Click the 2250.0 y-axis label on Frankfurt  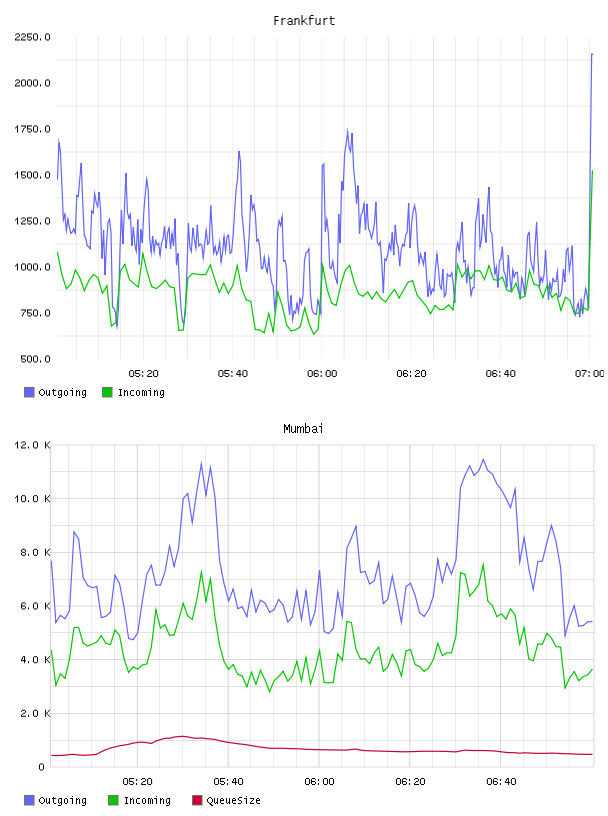point(32,37)
